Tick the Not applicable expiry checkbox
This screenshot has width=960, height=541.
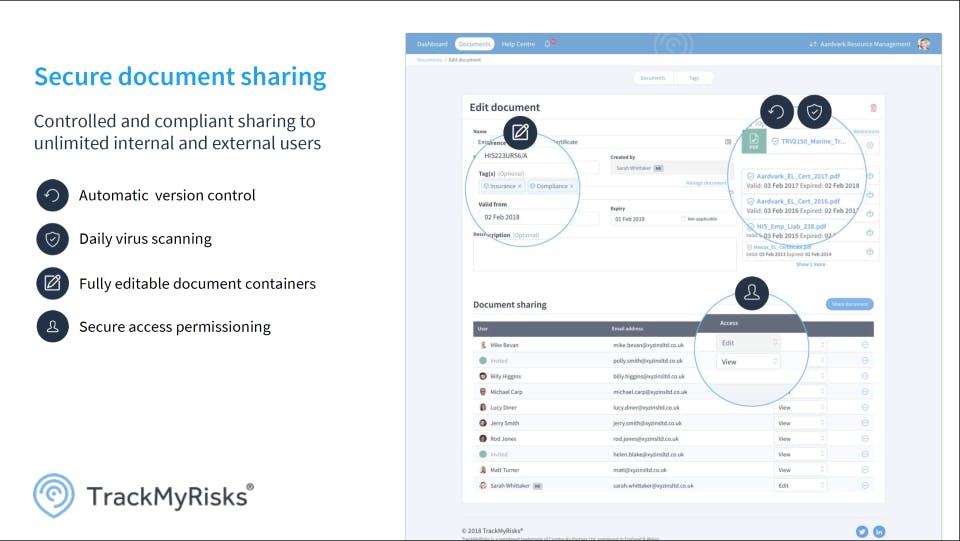[x=683, y=218]
